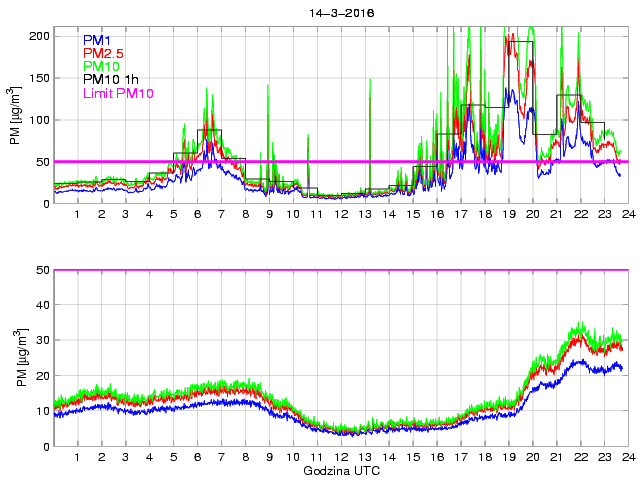Click the upper chart's PM y-axis label
Viewport: 640px width, 480px height.
14,115
